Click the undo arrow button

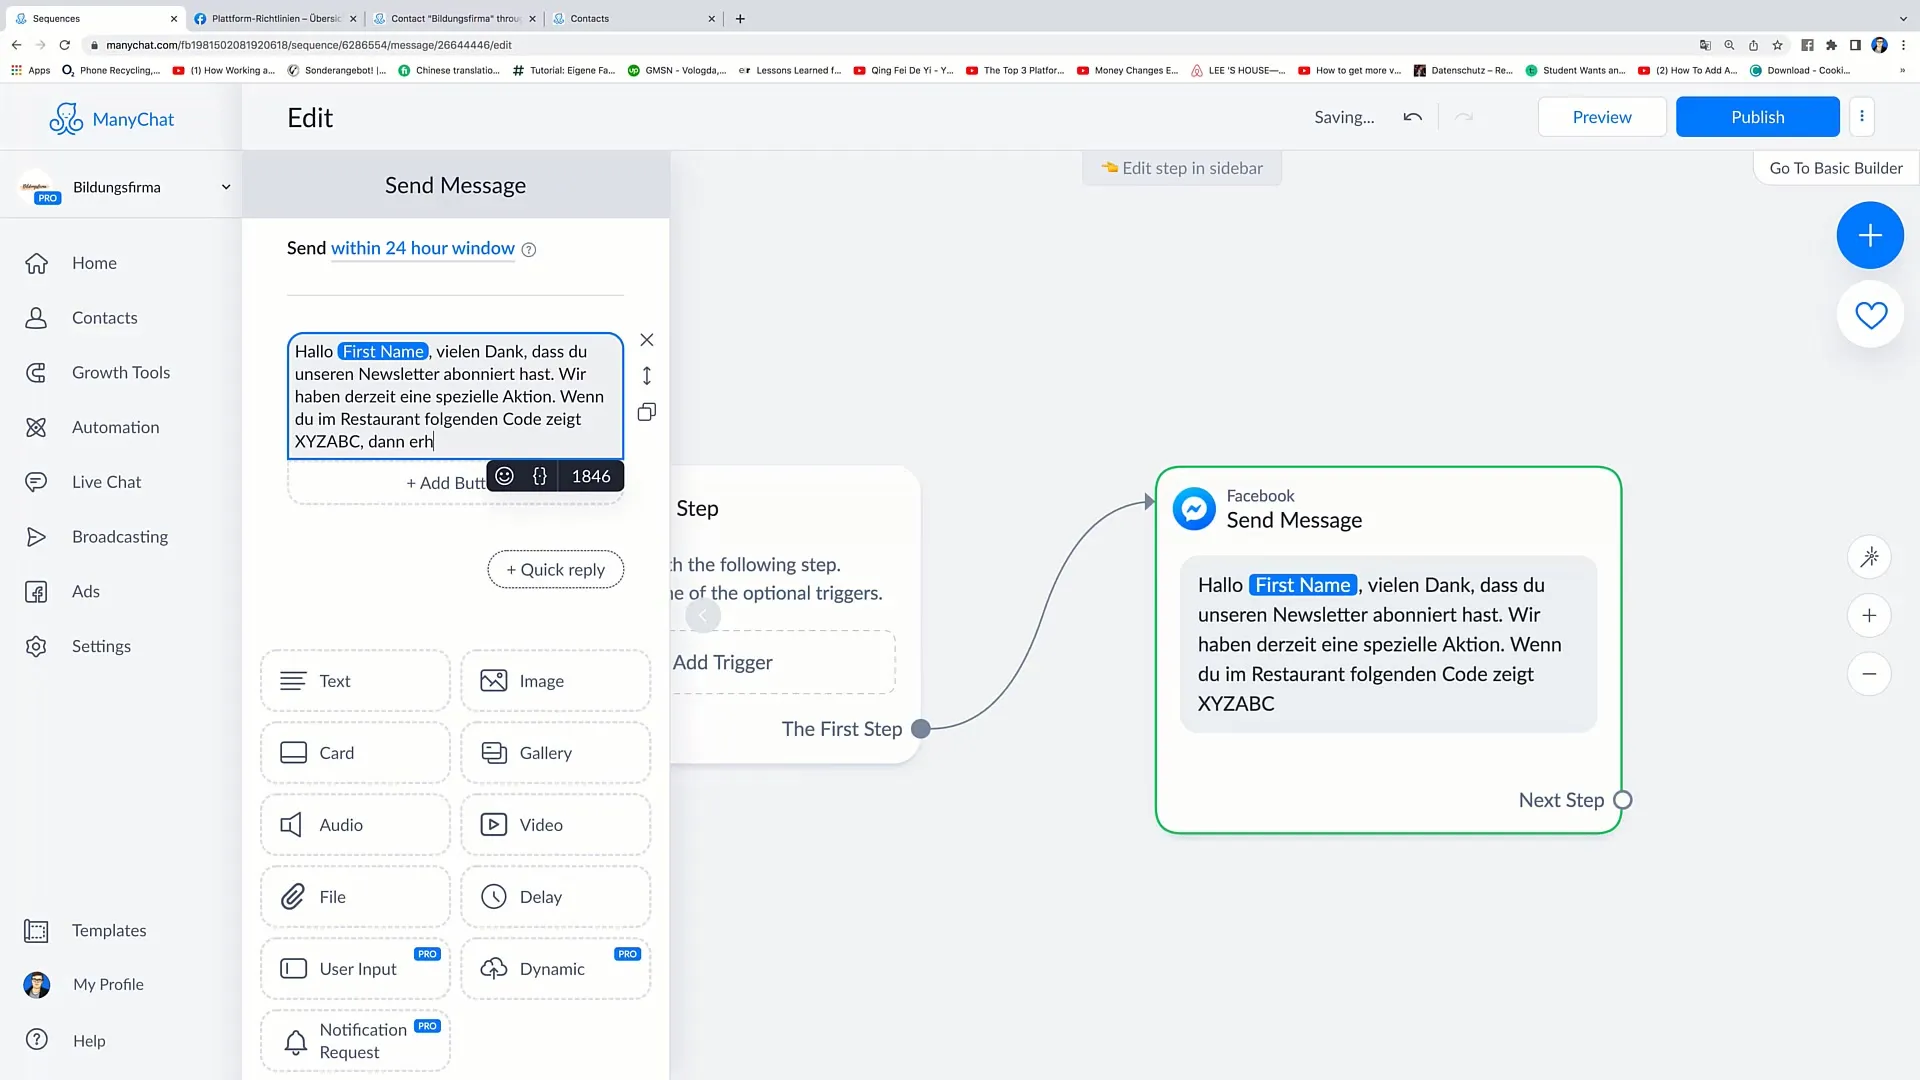[x=1410, y=117]
